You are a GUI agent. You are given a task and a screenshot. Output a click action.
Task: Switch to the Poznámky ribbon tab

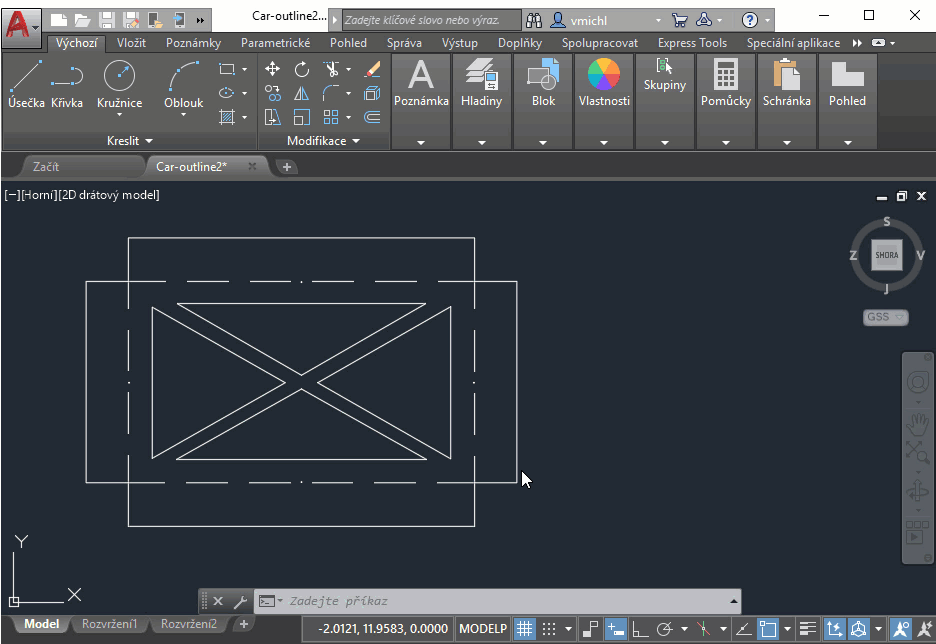point(193,43)
